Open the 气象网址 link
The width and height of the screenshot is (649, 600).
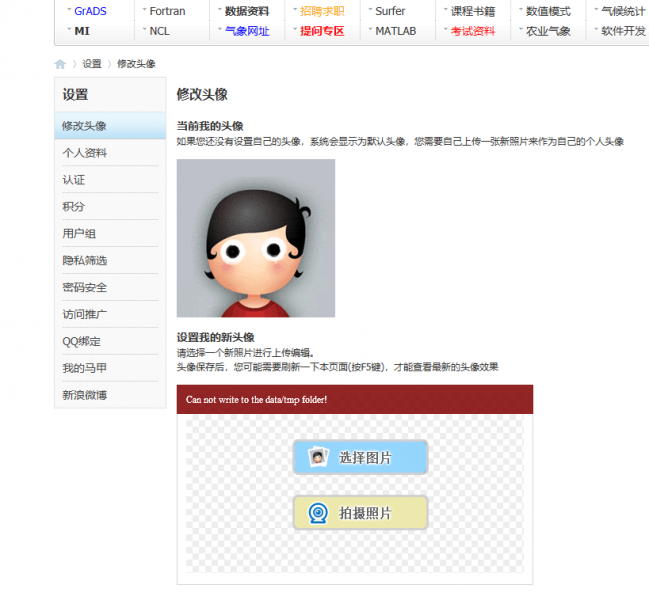tap(247, 31)
